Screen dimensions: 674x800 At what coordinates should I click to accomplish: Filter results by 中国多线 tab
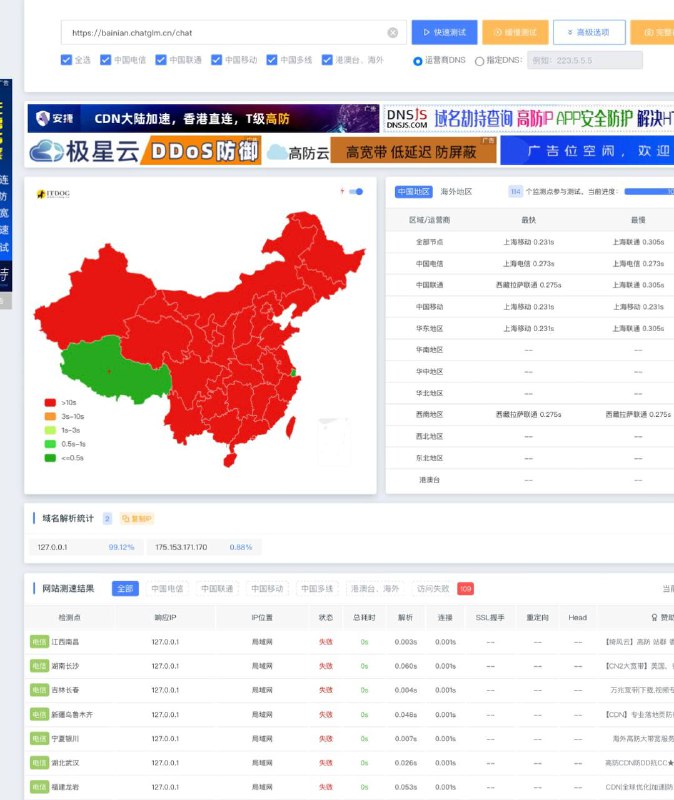(317, 589)
